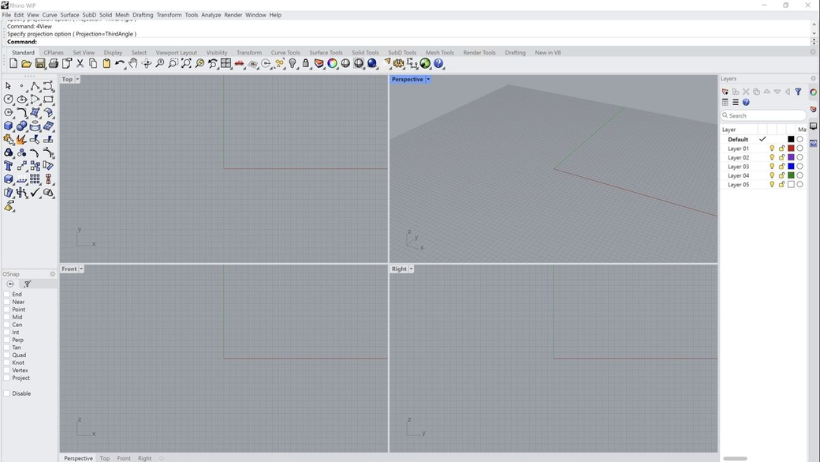Click the red car Named Views icon
Viewport: 820px width, 462px height.
tap(239, 63)
